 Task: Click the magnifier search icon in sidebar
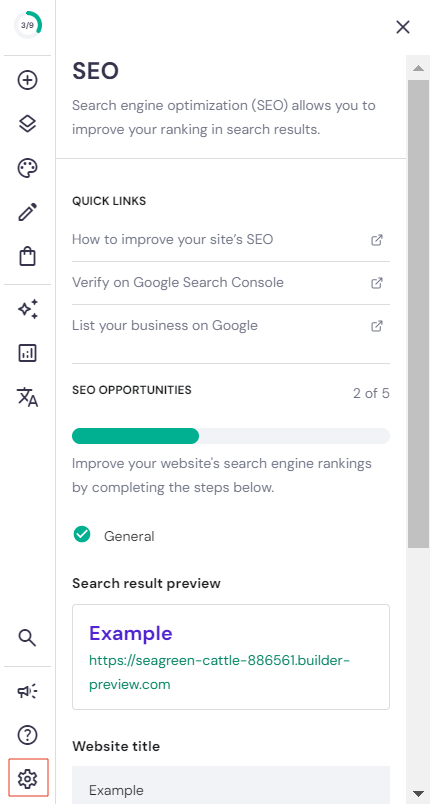pos(28,638)
